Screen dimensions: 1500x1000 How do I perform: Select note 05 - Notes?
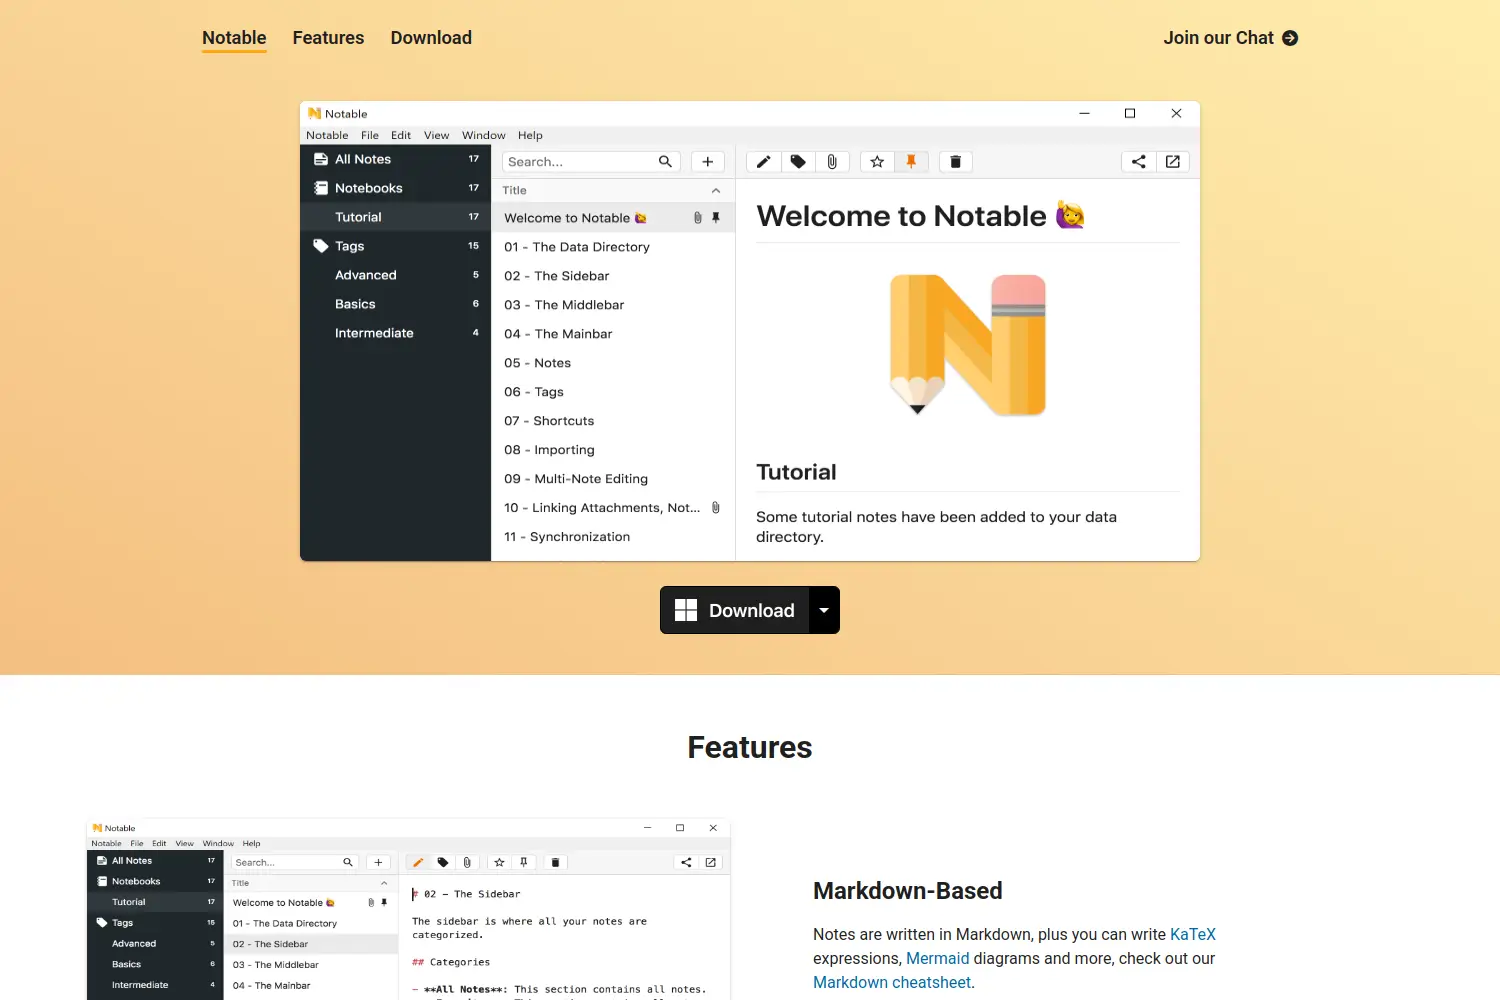613,363
